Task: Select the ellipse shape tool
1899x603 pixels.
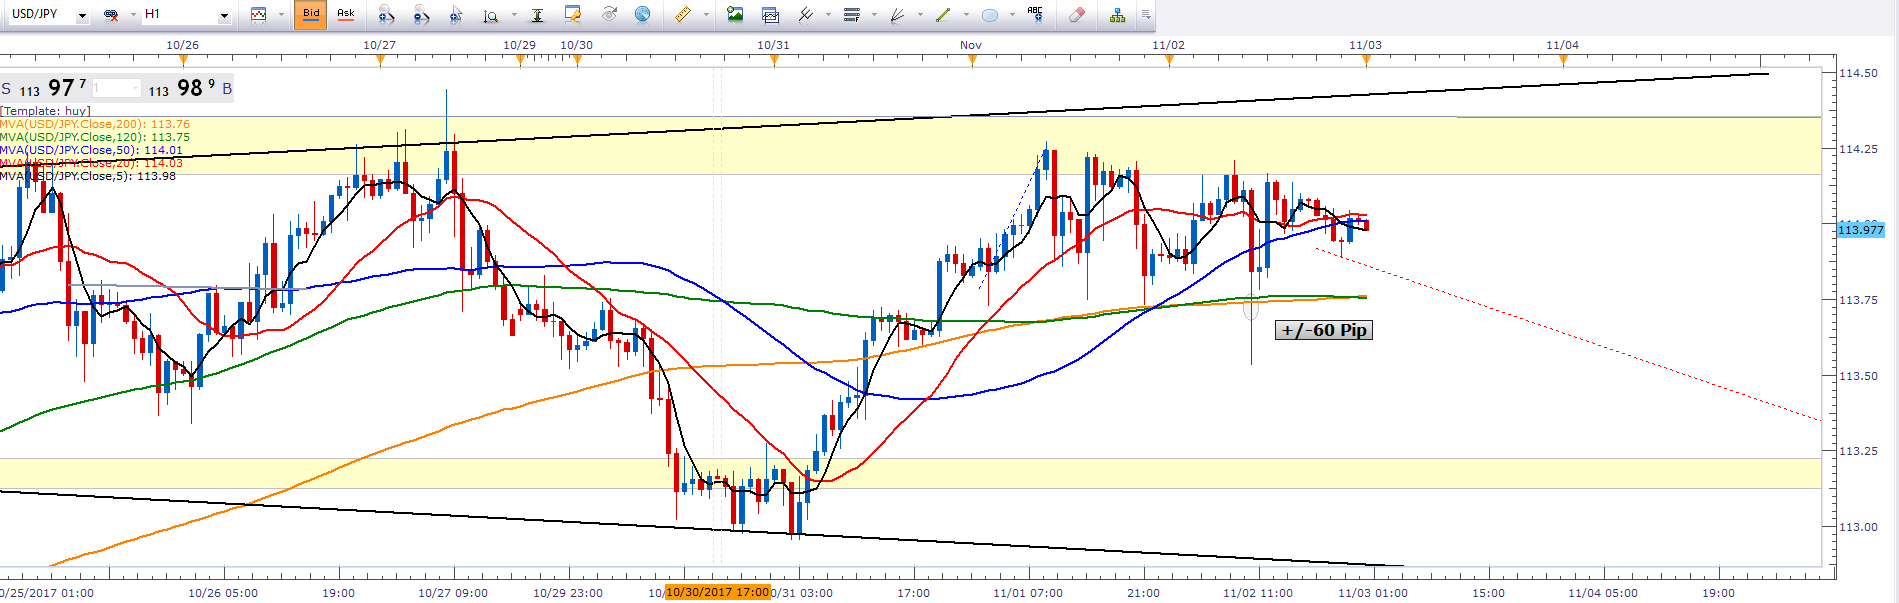Action: (x=989, y=14)
